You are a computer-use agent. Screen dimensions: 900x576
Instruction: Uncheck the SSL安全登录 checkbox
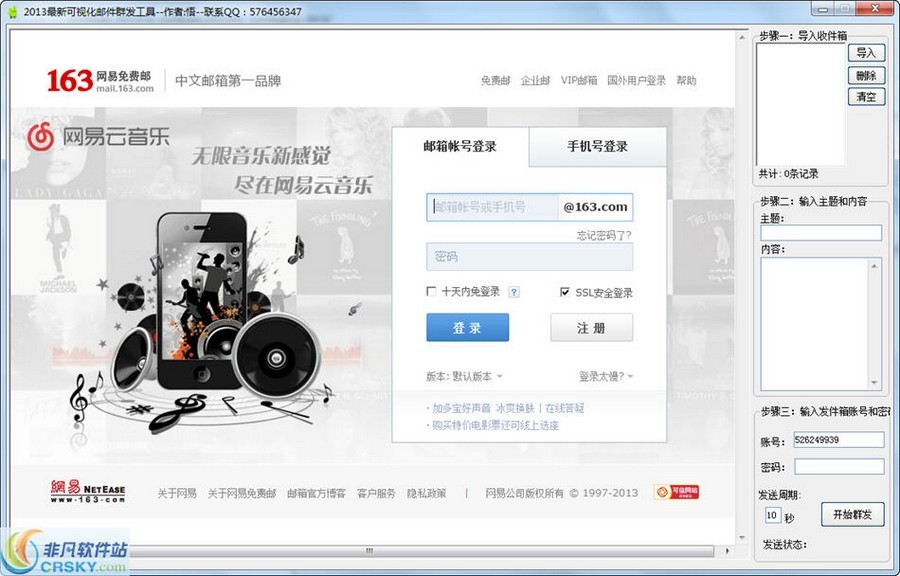click(565, 292)
